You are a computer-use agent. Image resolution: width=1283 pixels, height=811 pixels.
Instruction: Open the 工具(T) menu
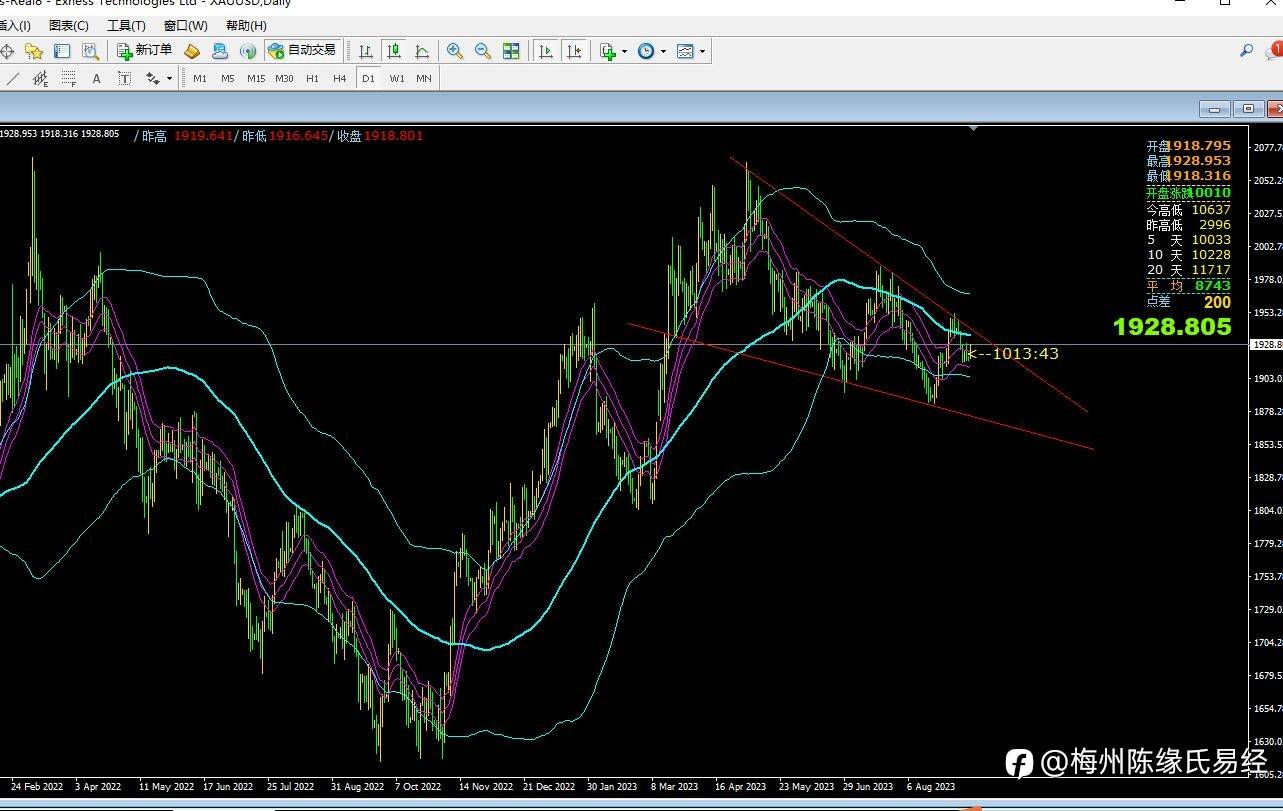(126, 25)
